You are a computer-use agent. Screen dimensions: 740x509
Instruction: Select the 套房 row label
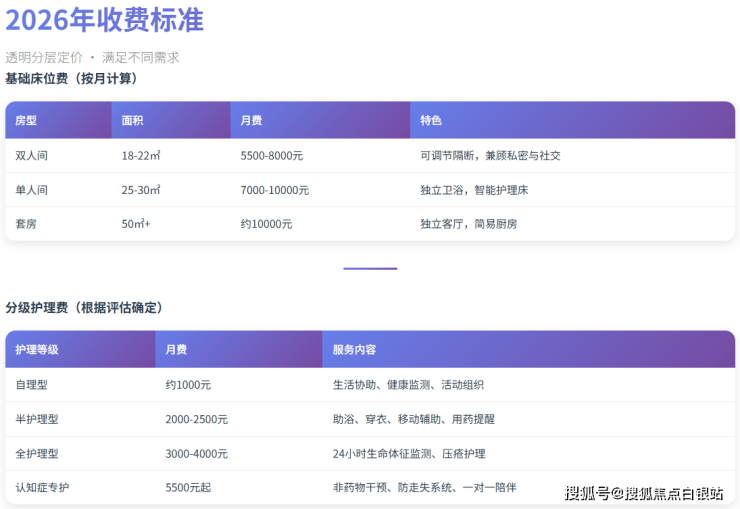pyautogui.click(x=26, y=224)
